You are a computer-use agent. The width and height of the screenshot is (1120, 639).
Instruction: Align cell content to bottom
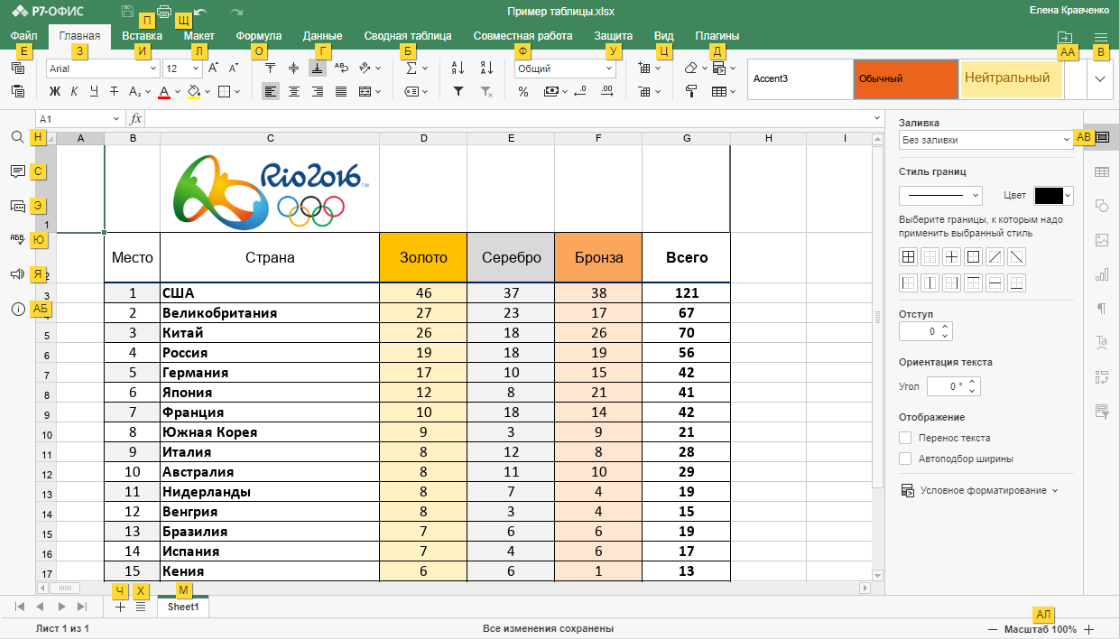(317, 68)
